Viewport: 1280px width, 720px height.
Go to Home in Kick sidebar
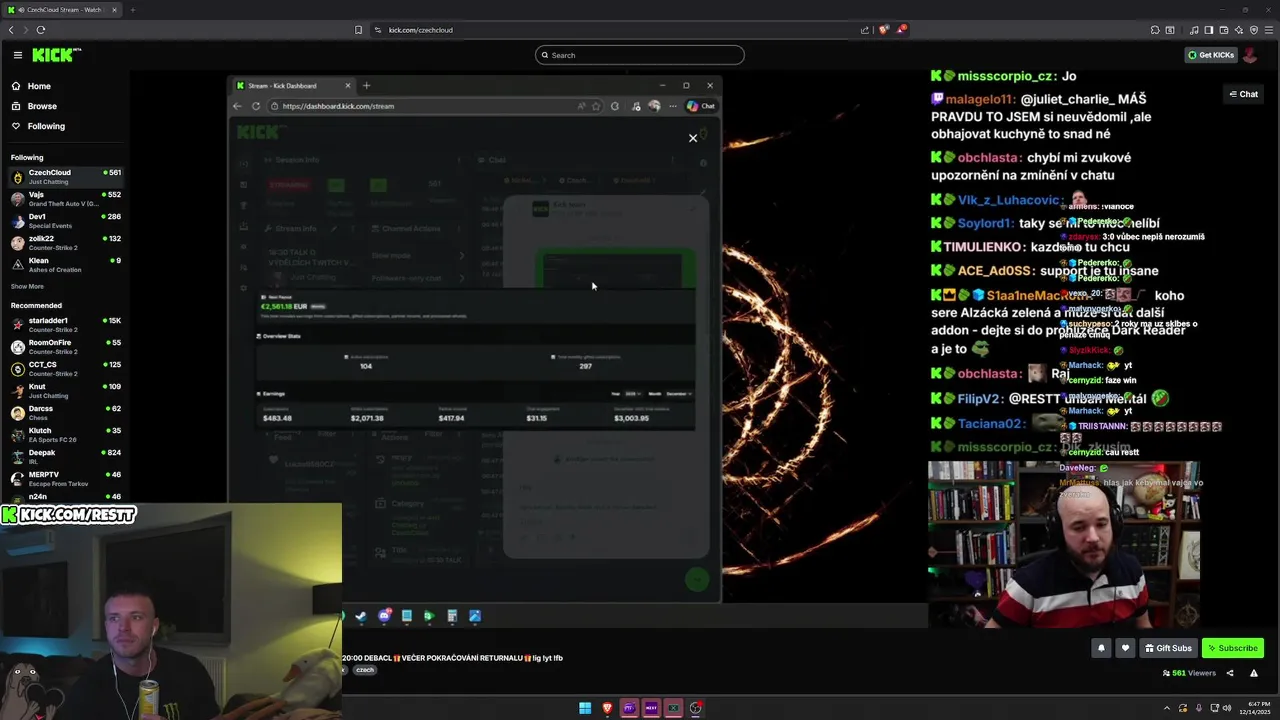click(39, 86)
